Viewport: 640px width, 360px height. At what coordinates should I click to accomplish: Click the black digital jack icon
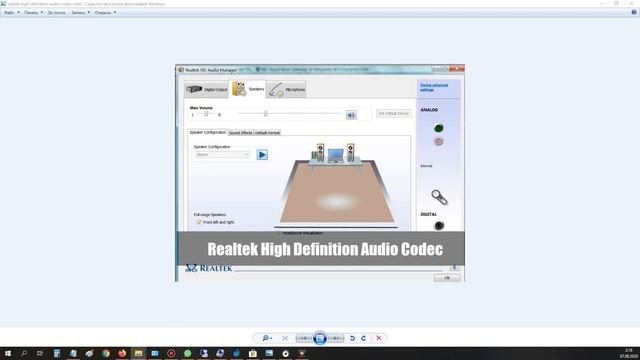pyautogui.click(x=439, y=225)
